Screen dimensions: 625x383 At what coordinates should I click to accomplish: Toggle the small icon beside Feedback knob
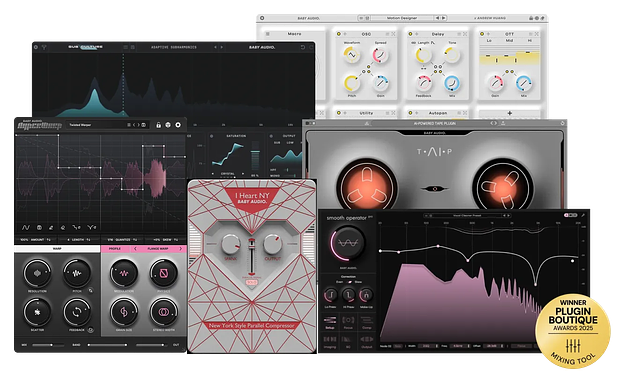point(91,330)
